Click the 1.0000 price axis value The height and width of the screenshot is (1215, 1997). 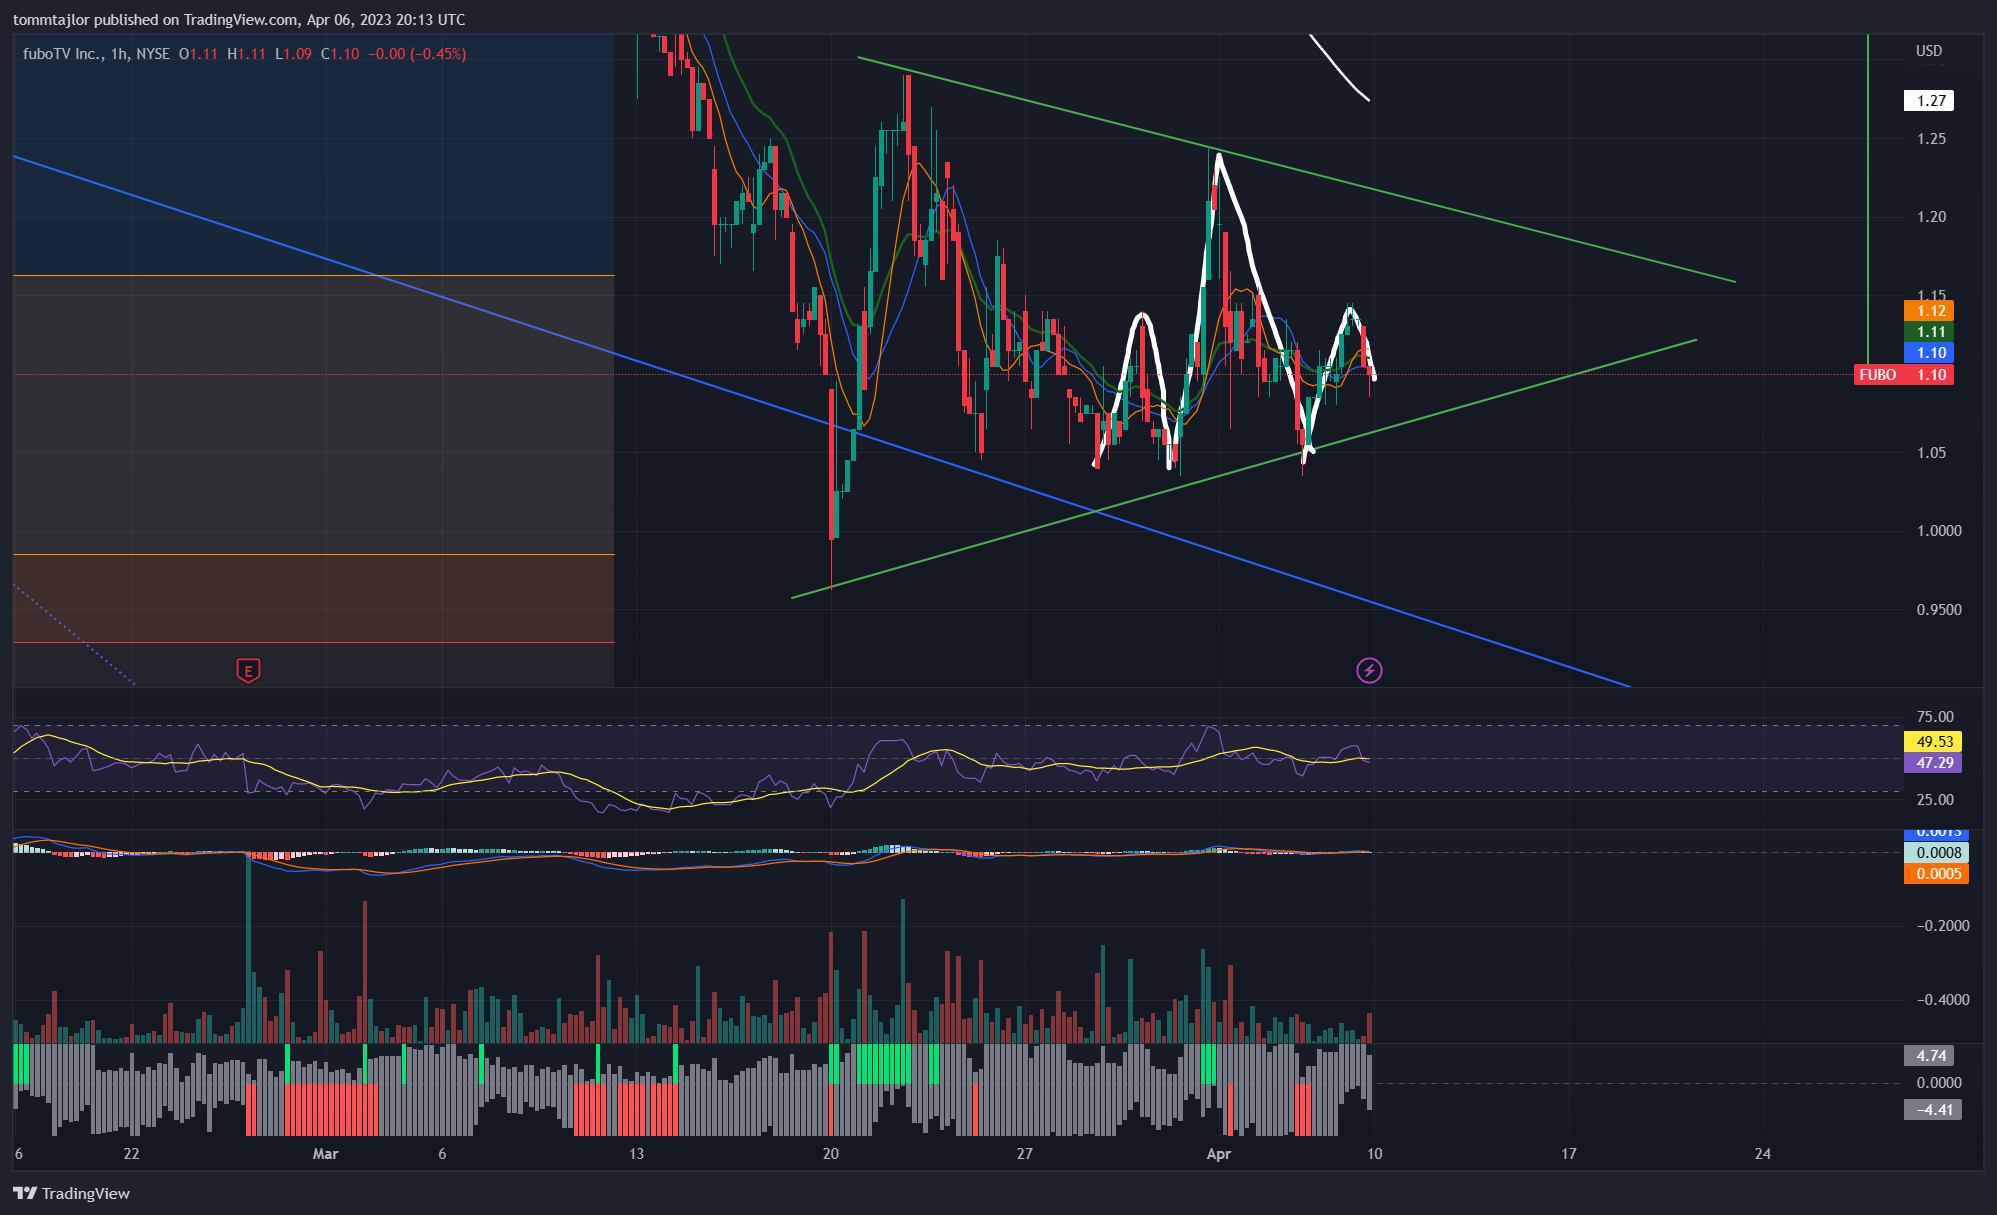1938,530
